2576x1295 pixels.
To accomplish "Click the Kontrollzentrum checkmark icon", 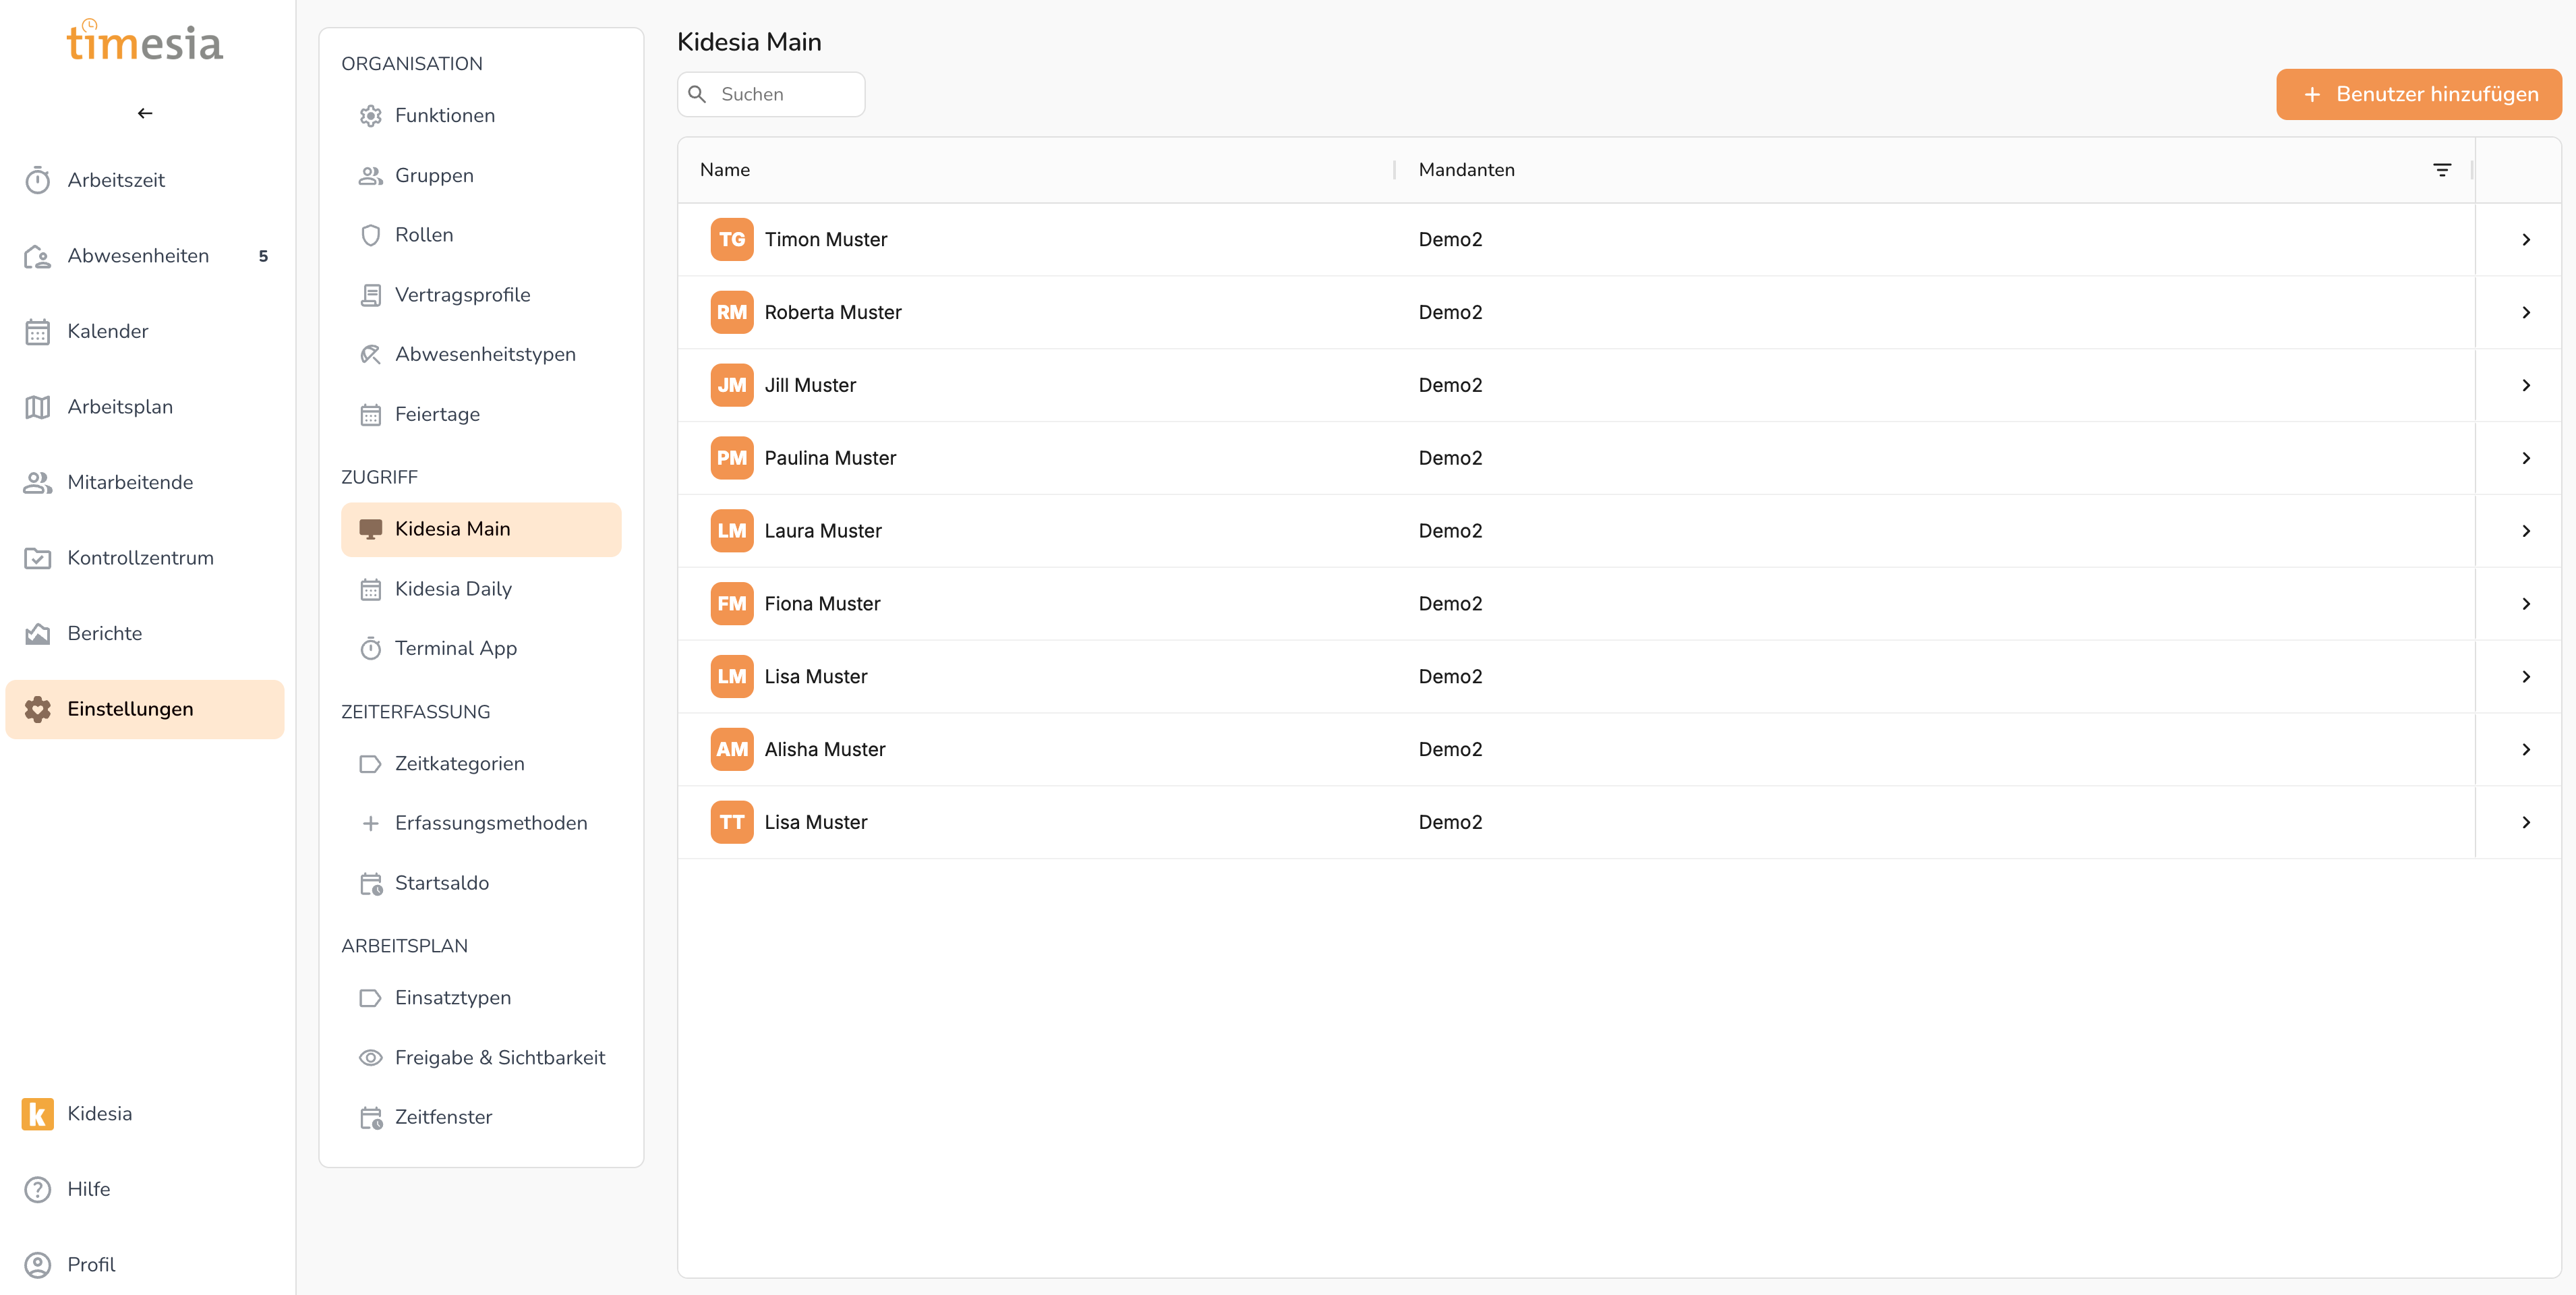I will coord(37,558).
